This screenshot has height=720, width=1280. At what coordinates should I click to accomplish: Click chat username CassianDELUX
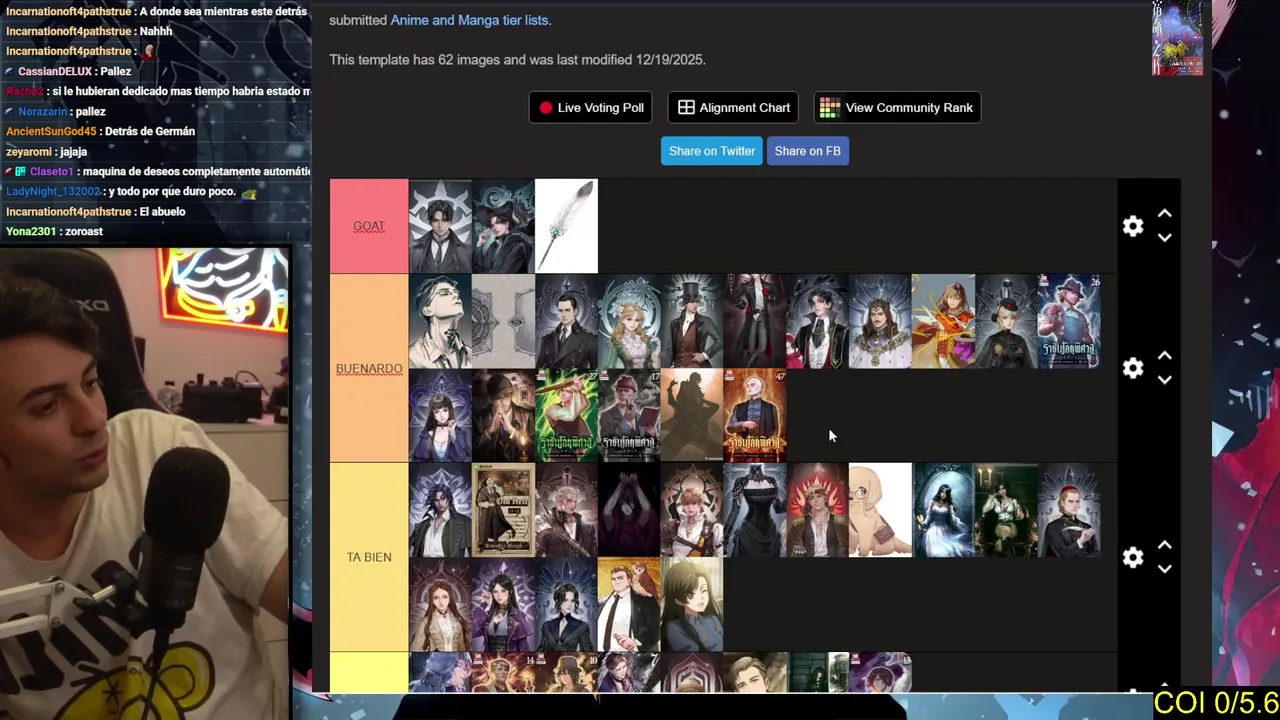[54, 71]
